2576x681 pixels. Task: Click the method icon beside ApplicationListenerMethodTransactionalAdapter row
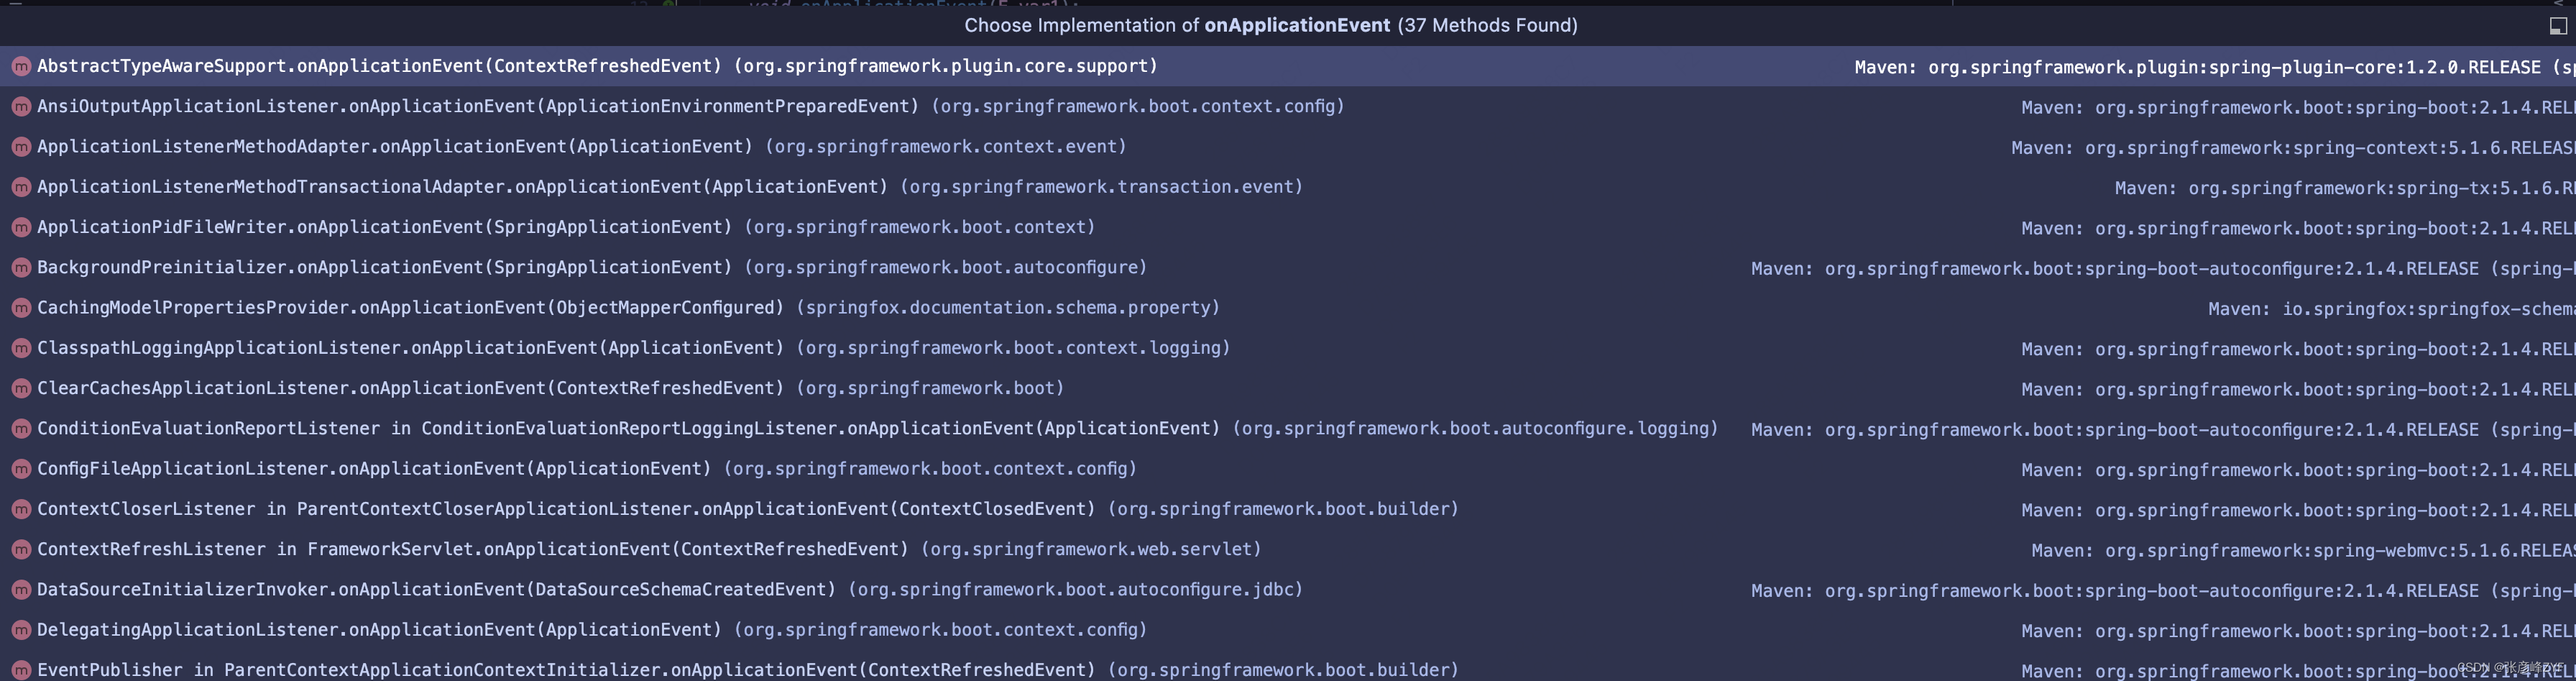click(21, 187)
